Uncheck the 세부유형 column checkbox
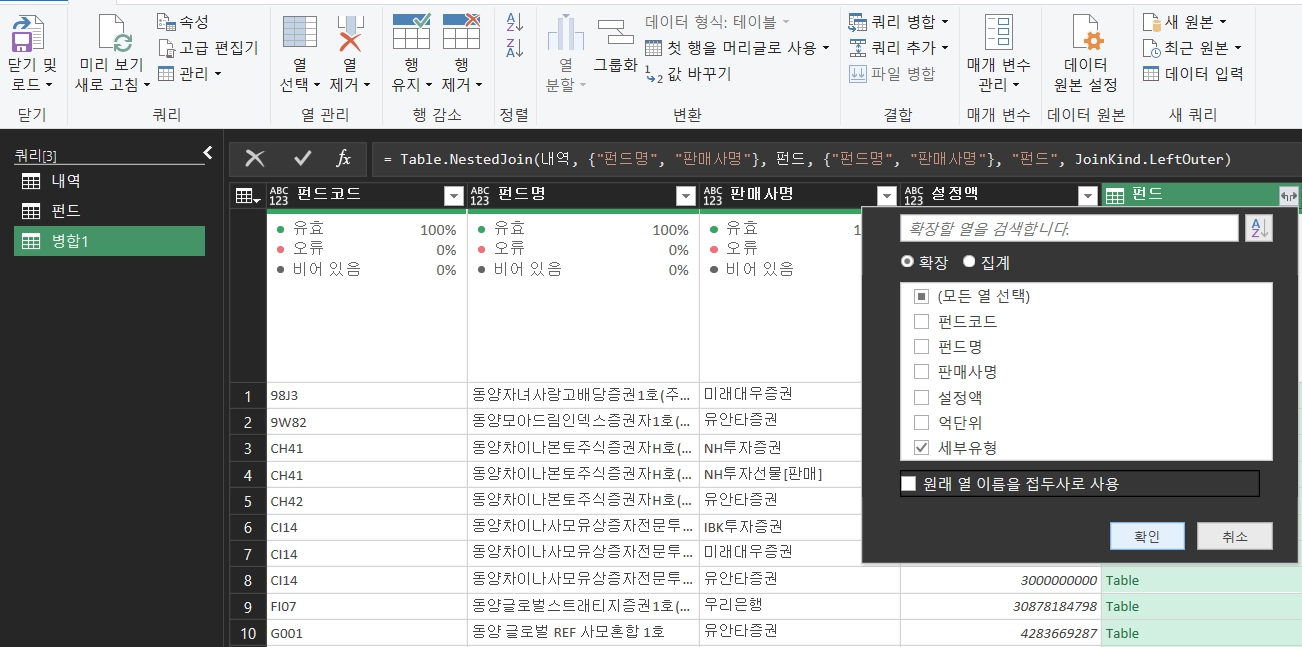This screenshot has height=647, width=1302. 921,447
